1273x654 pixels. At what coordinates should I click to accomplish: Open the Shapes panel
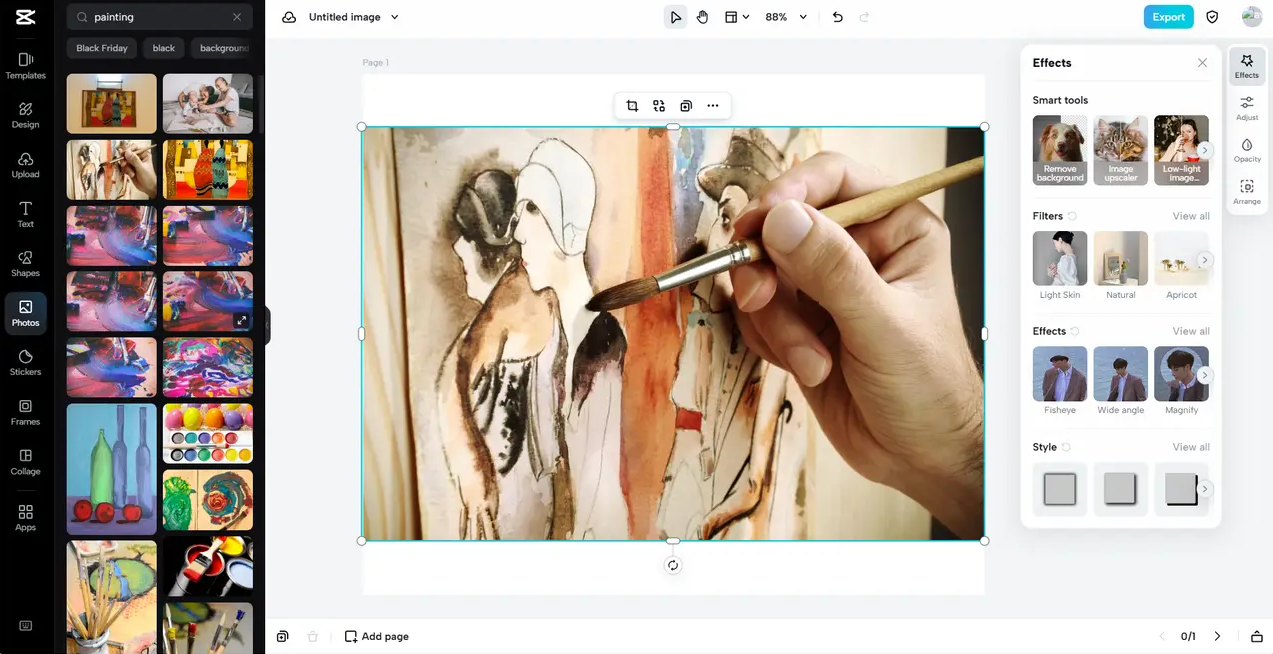point(26,264)
